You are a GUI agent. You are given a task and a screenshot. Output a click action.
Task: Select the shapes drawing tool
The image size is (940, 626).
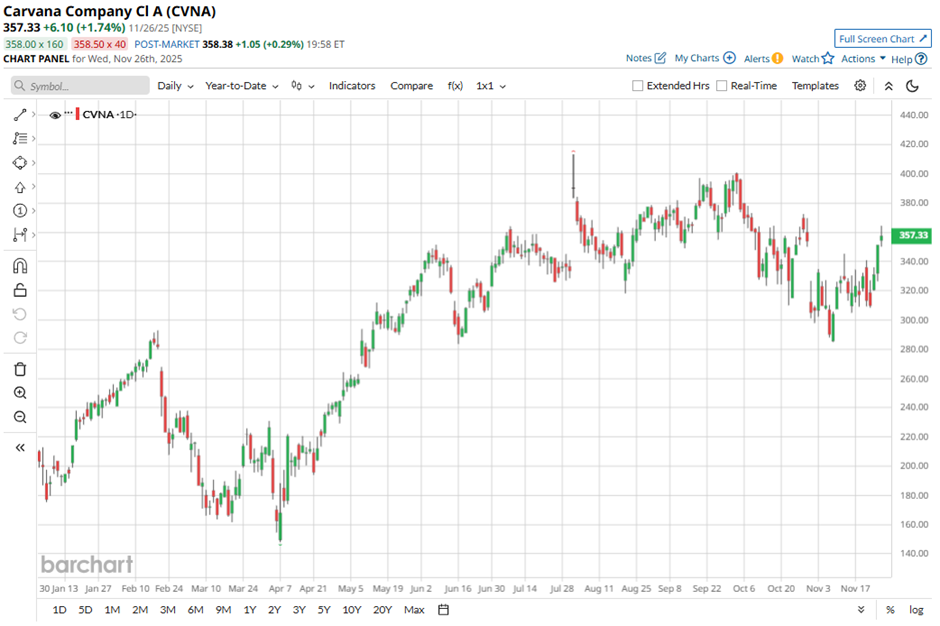pyautogui.click(x=20, y=162)
